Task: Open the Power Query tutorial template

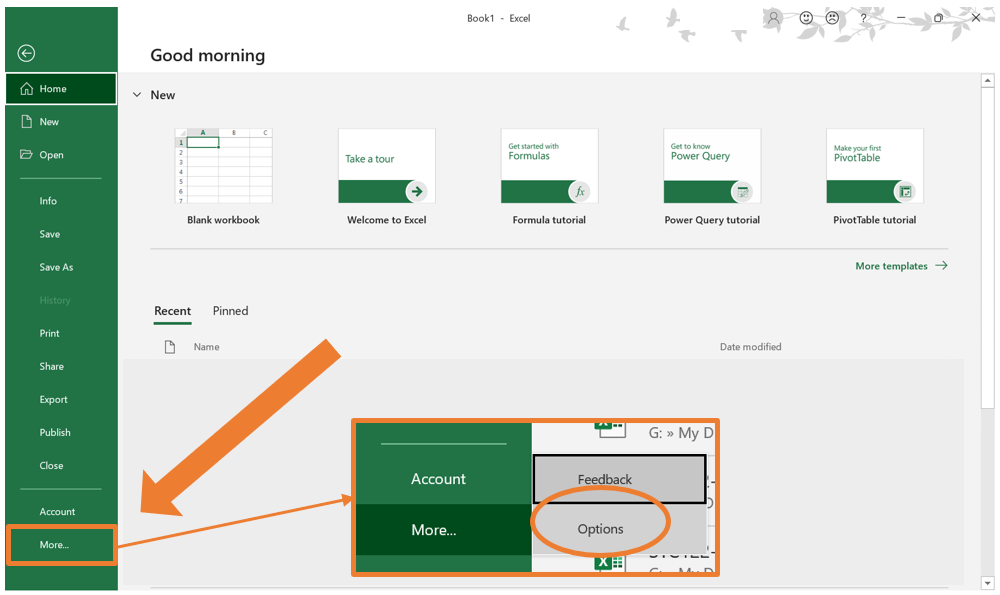Action: click(712, 166)
